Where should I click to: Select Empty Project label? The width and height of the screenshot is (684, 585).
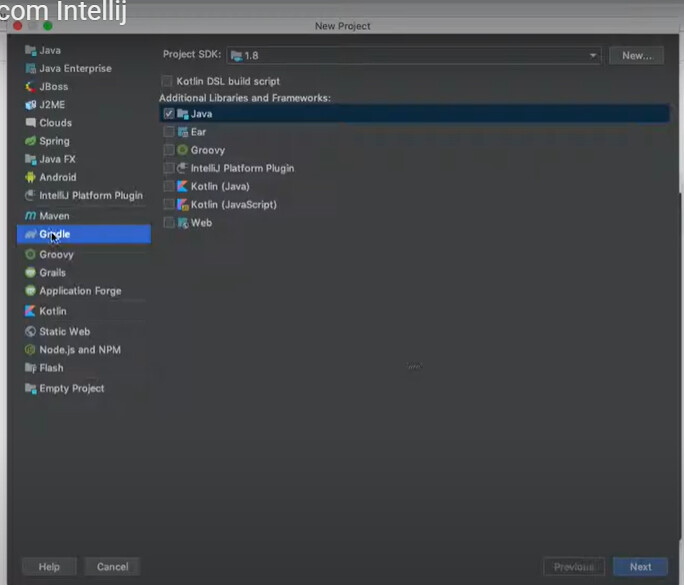72,388
